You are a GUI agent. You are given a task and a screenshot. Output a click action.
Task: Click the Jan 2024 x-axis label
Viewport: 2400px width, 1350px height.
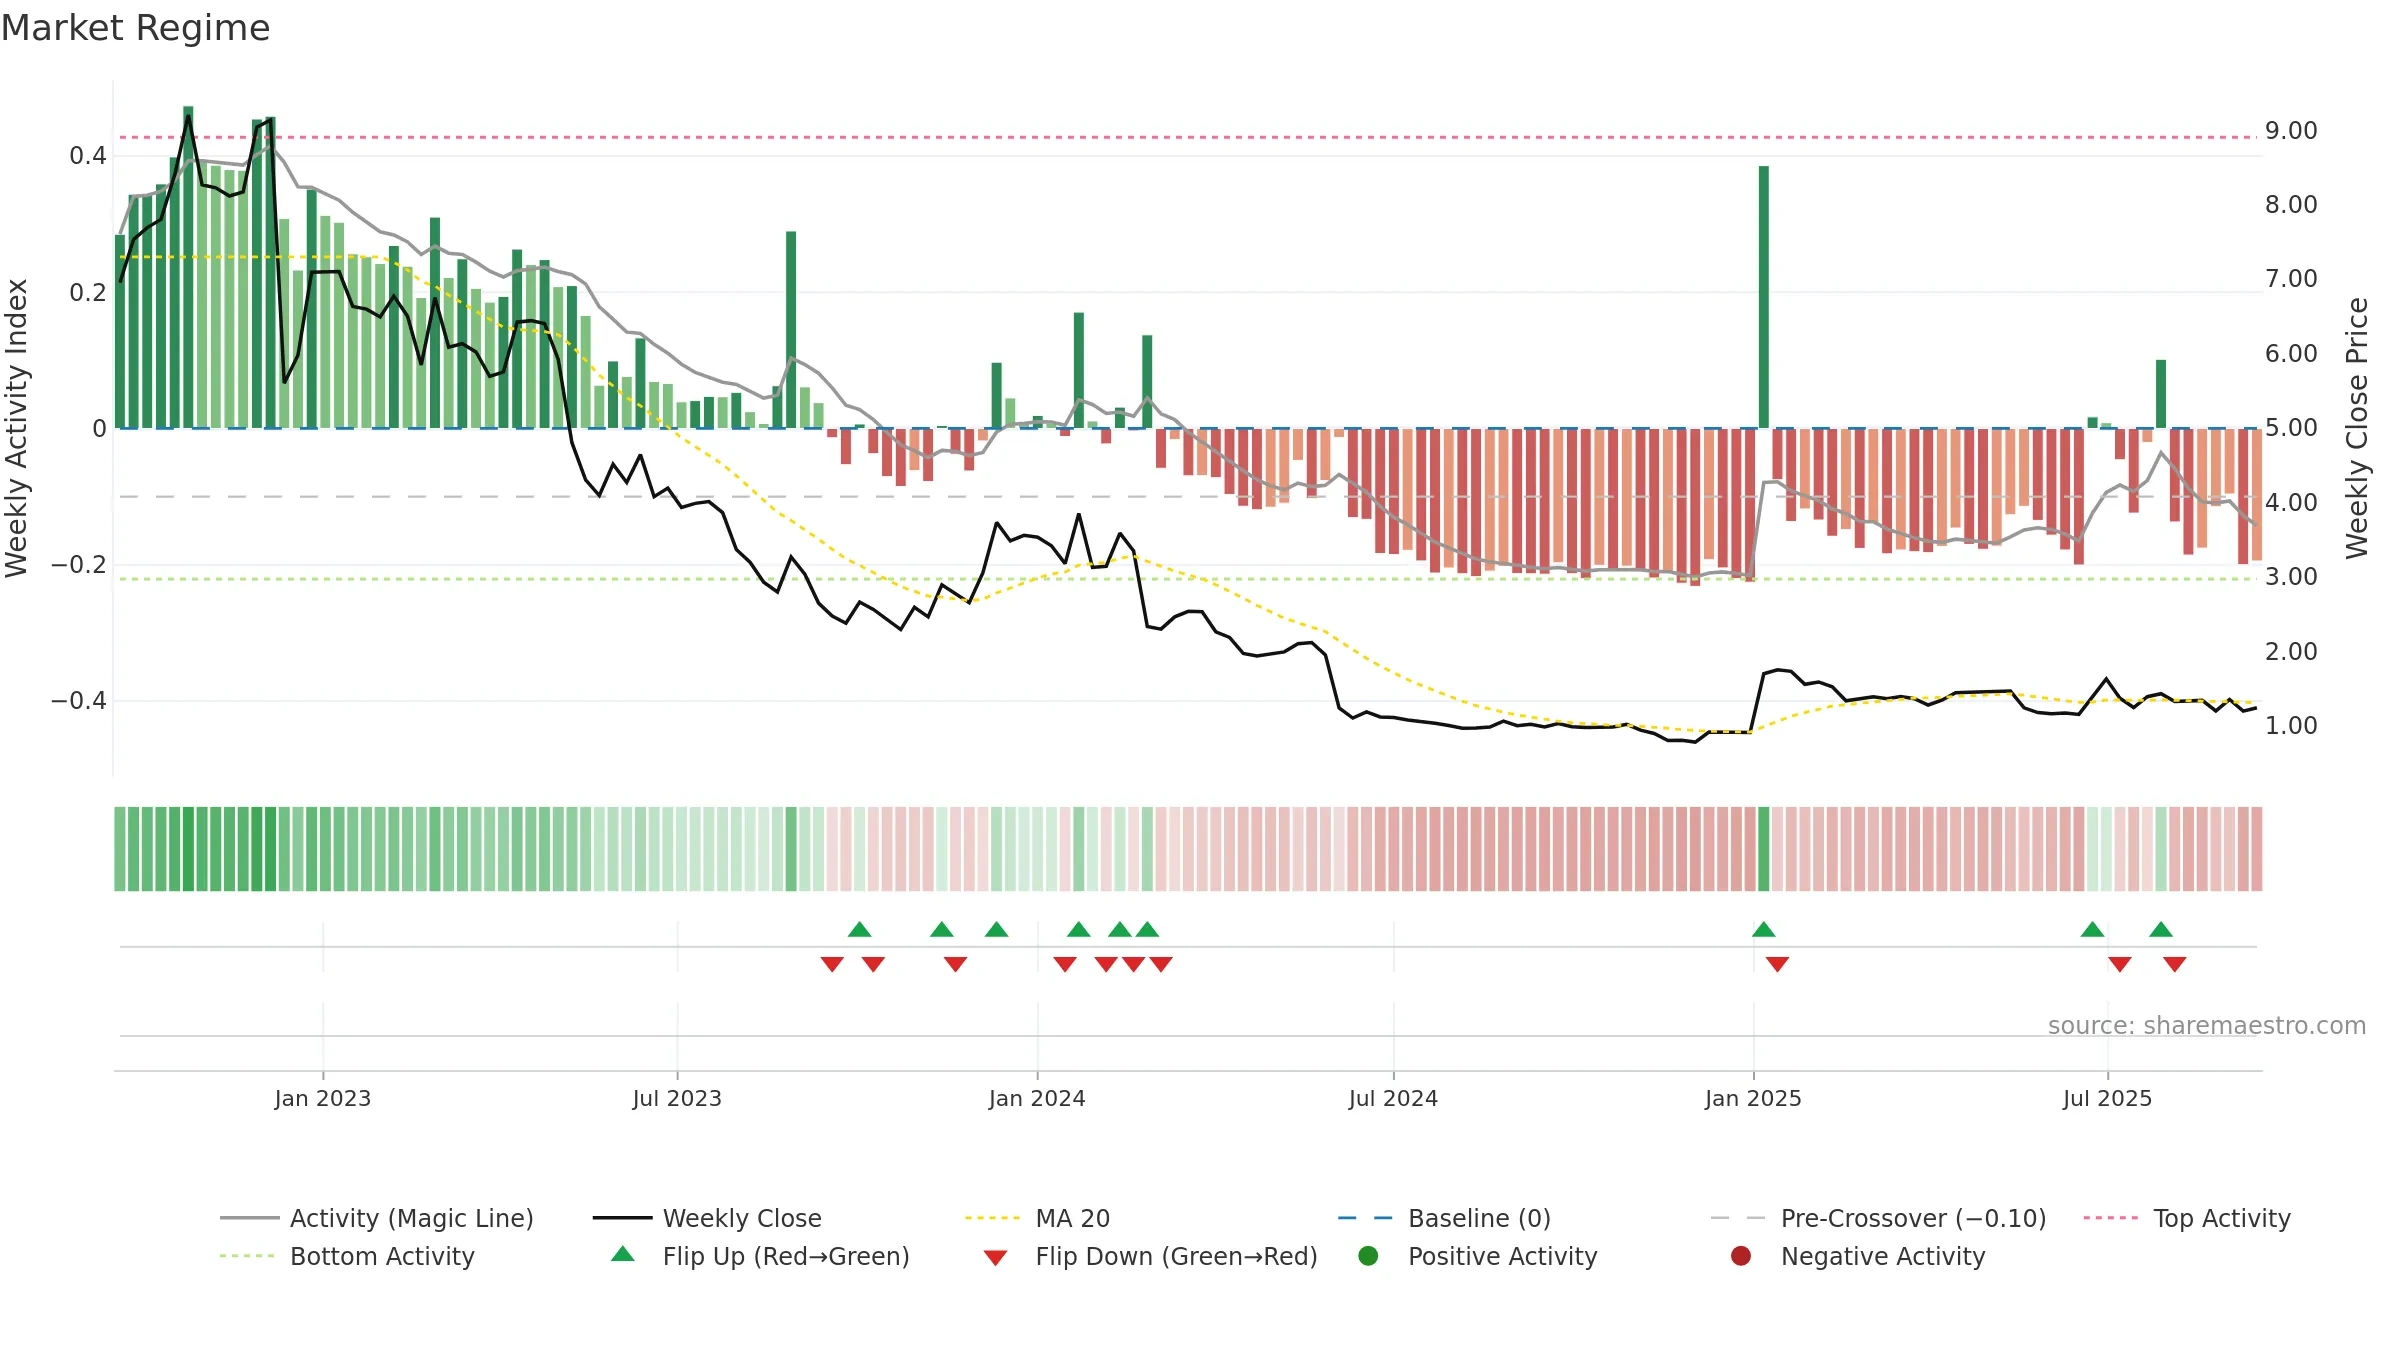click(1037, 1098)
